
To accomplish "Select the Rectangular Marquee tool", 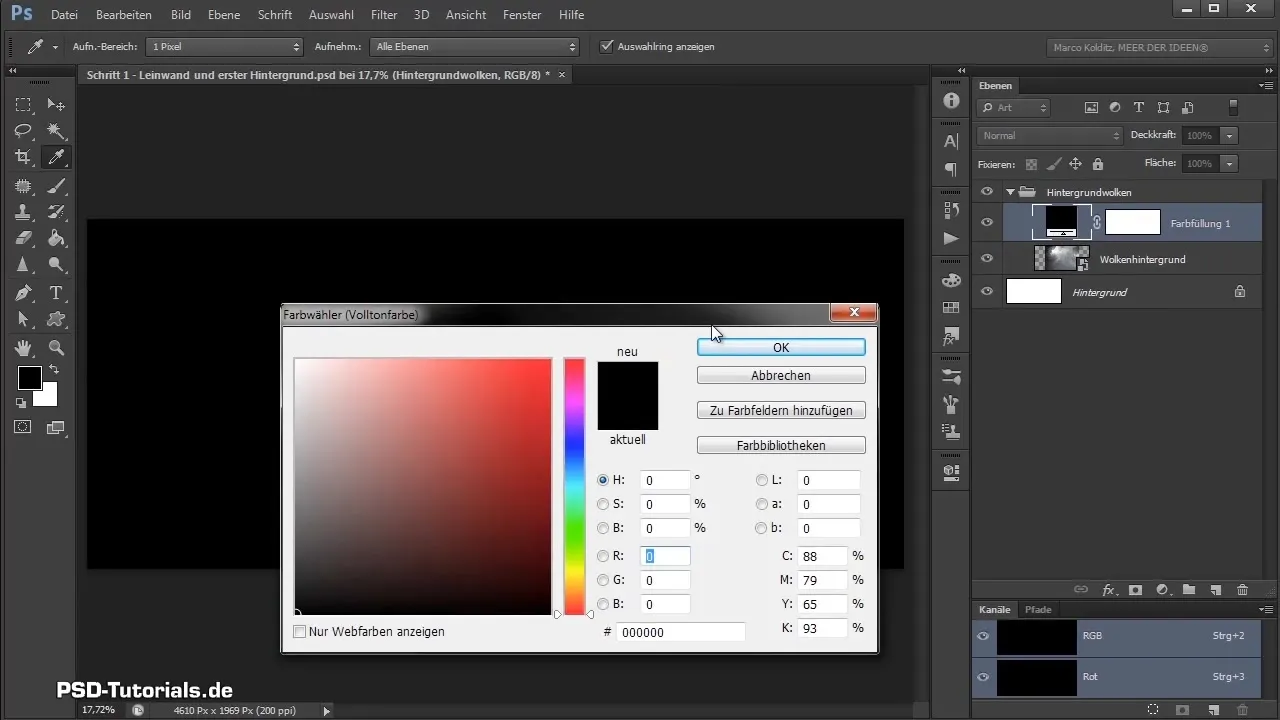I will click(23, 105).
